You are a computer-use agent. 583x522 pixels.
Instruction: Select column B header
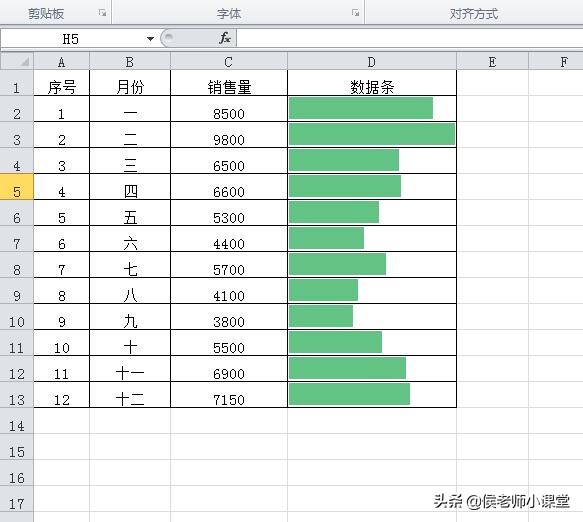pyautogui.click(x=130, y=62)
